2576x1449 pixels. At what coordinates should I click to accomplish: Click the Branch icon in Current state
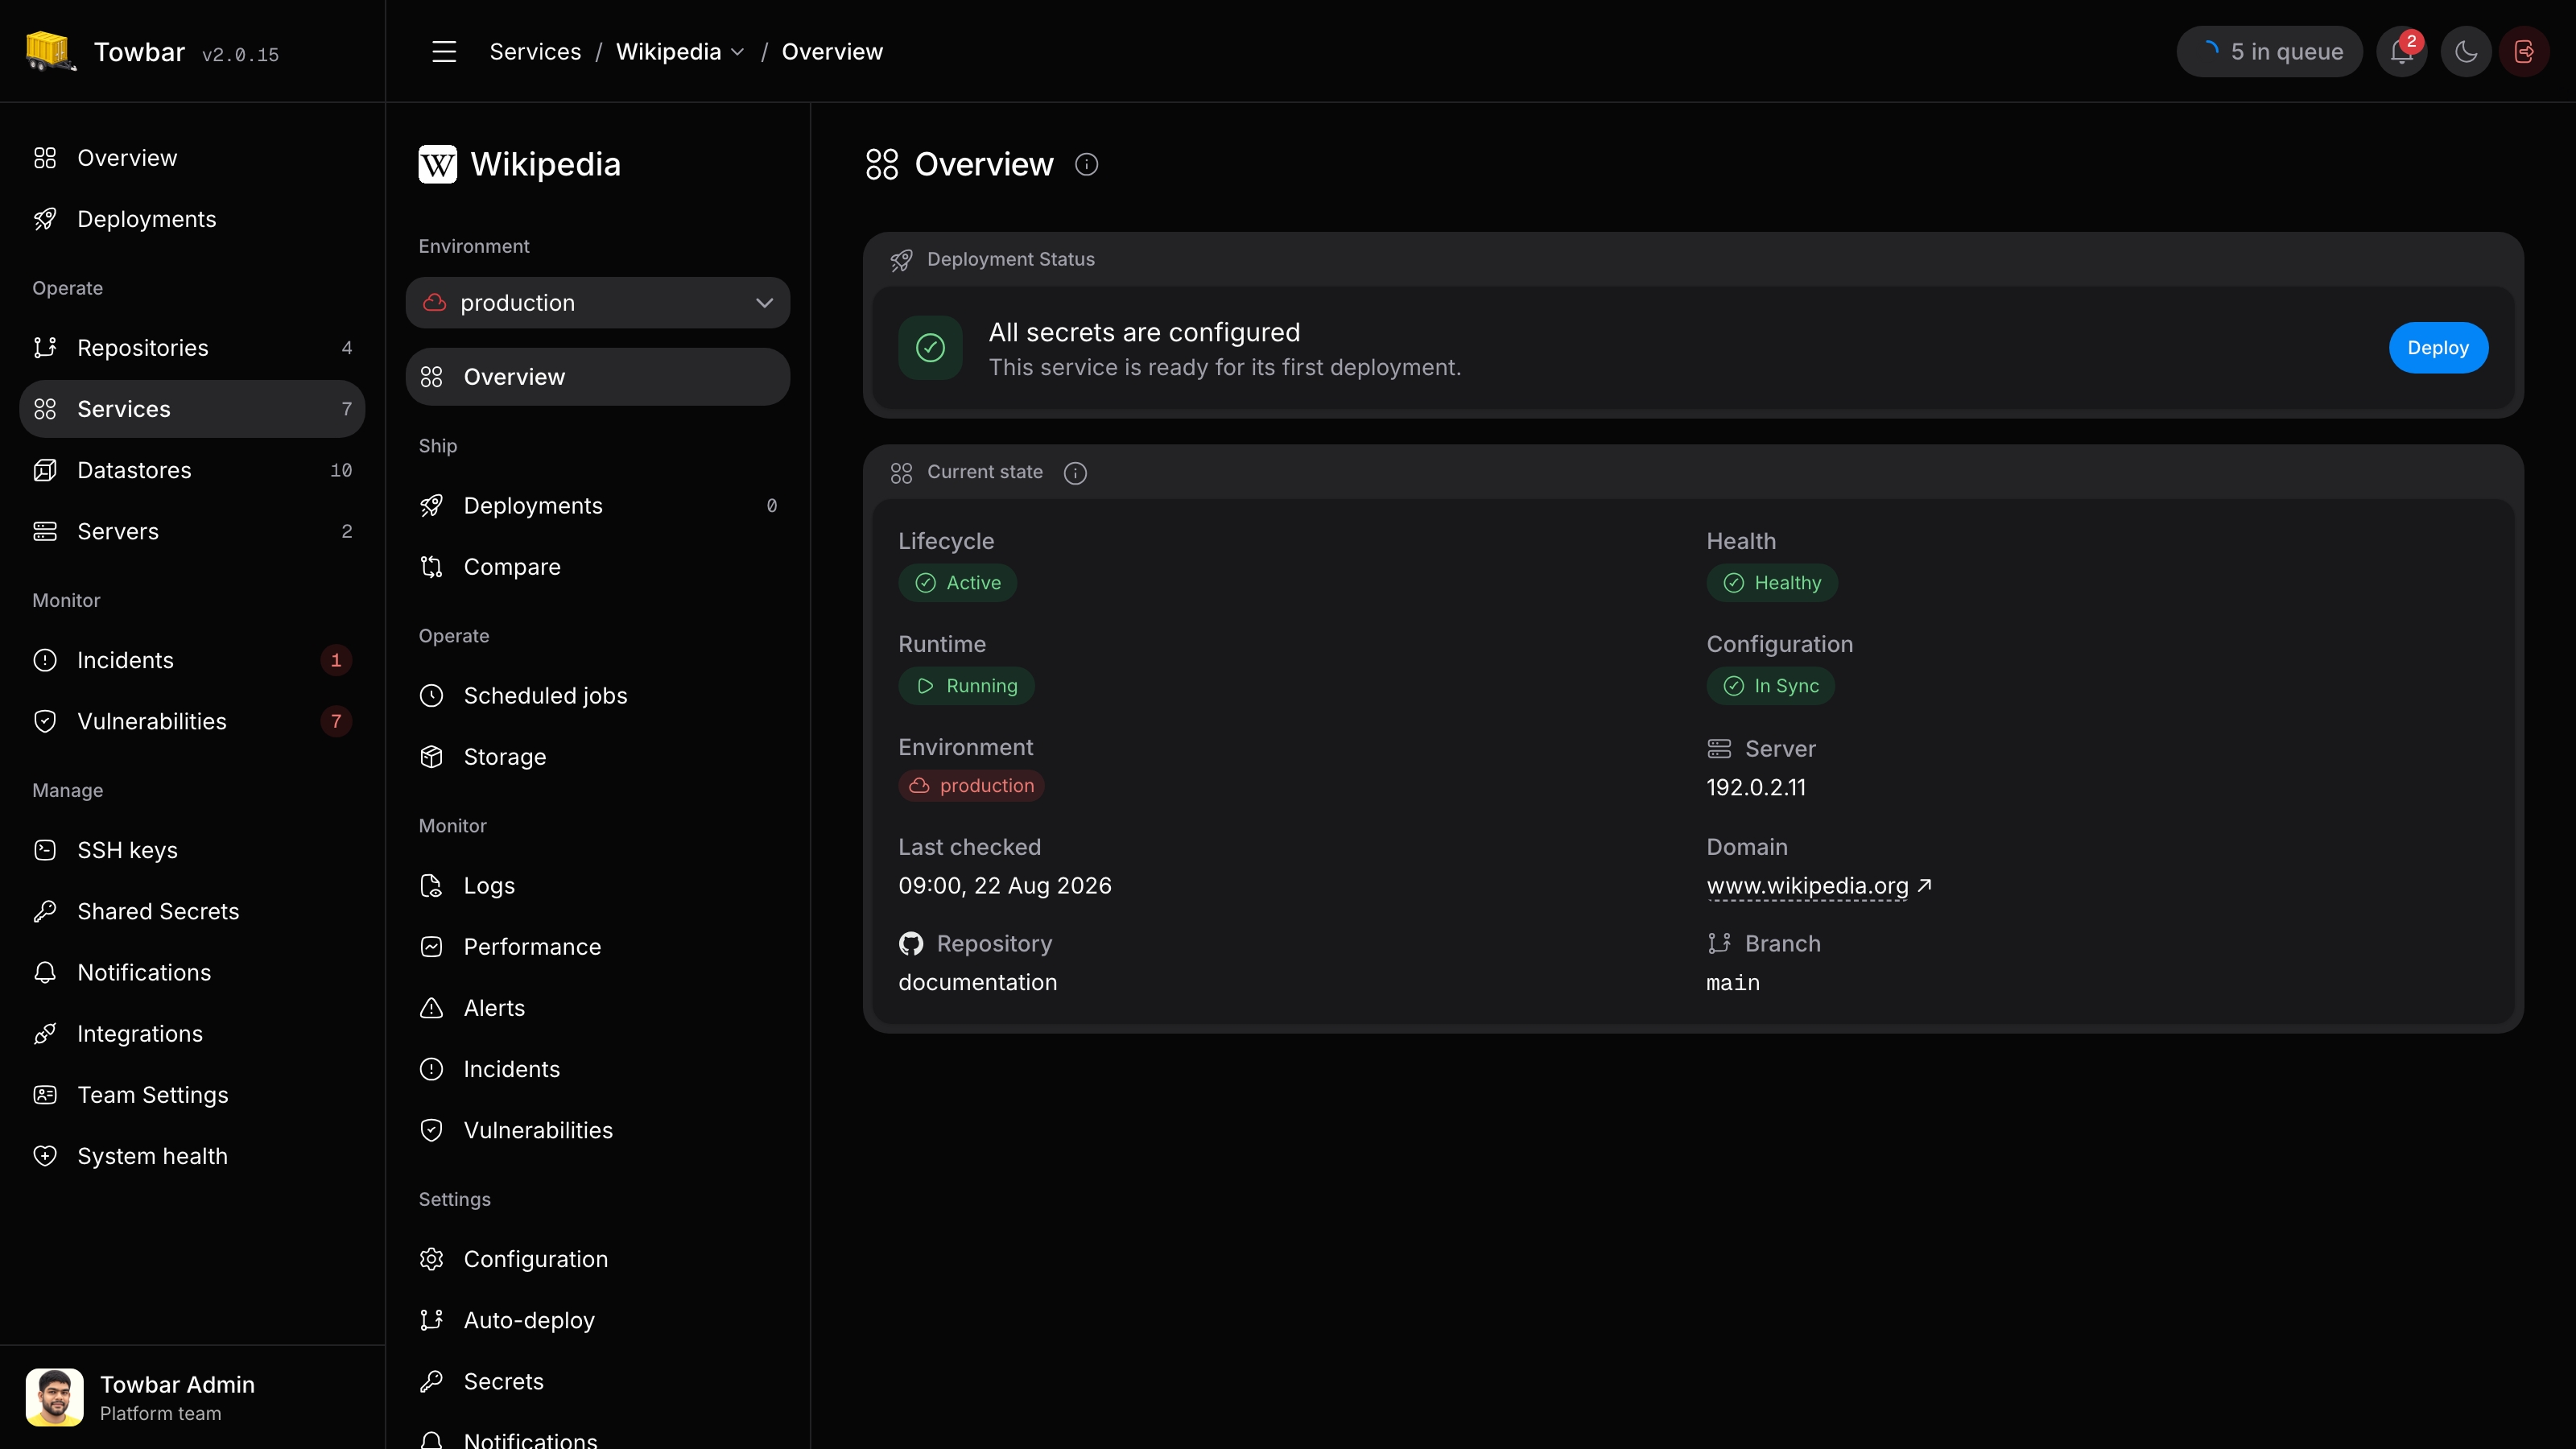click(x=1719, y=943)
